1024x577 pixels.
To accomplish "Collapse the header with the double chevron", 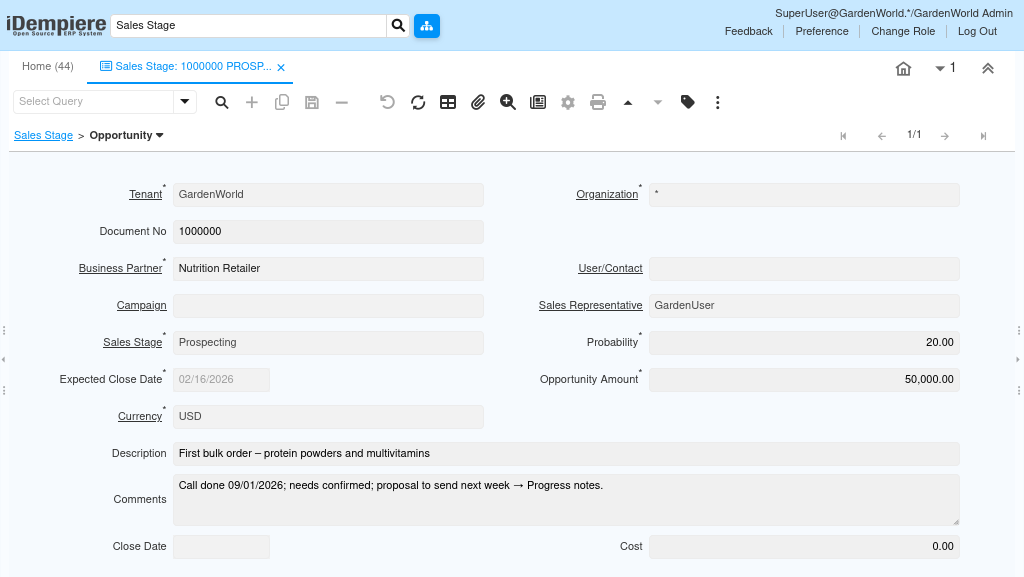I will click(987, 68).
